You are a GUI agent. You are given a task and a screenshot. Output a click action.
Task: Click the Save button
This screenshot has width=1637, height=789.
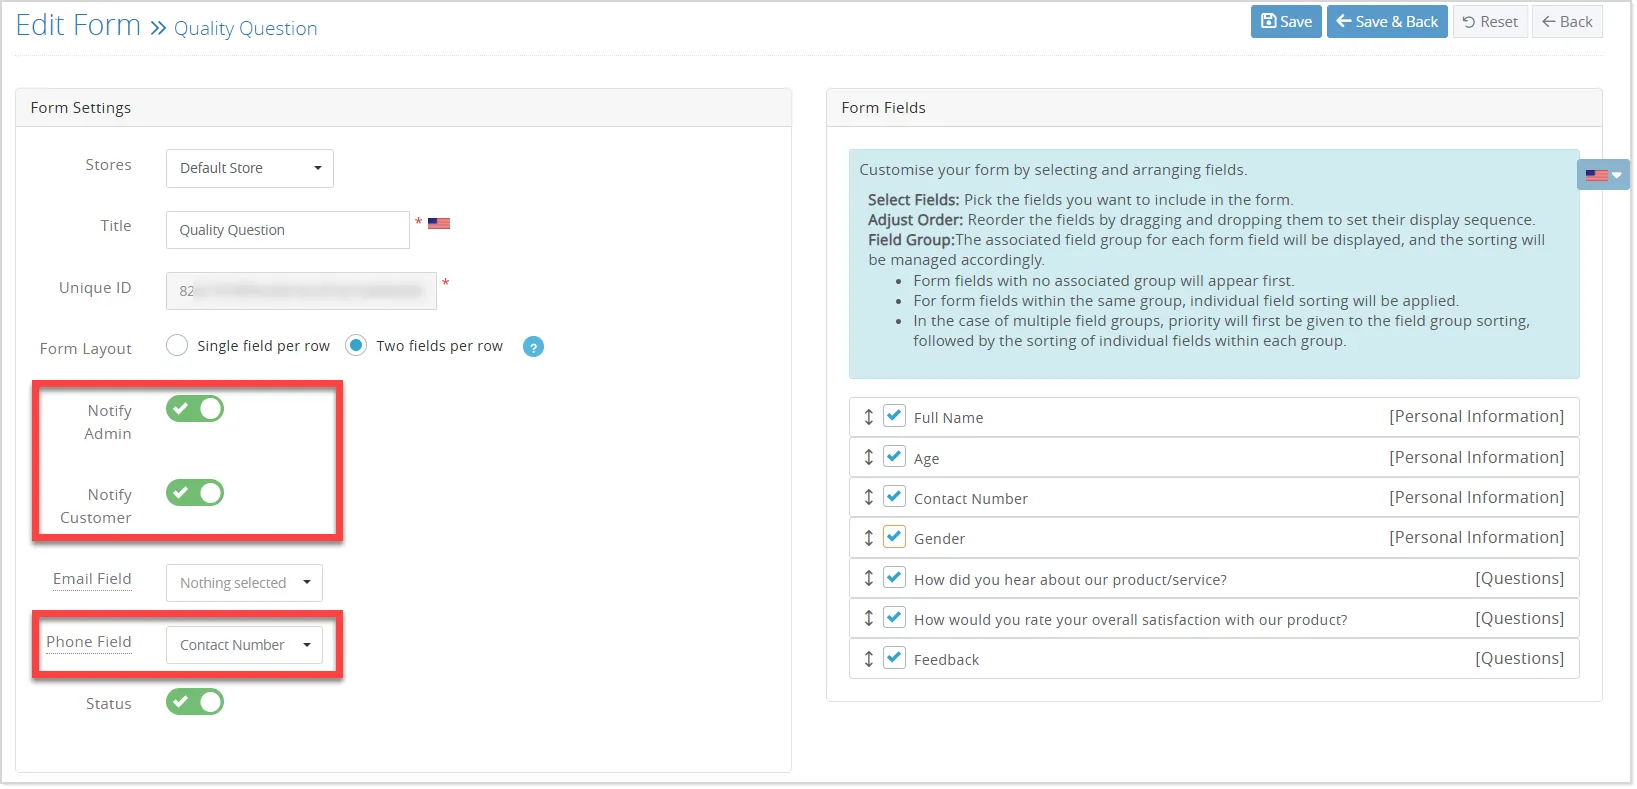point(1286,22)
